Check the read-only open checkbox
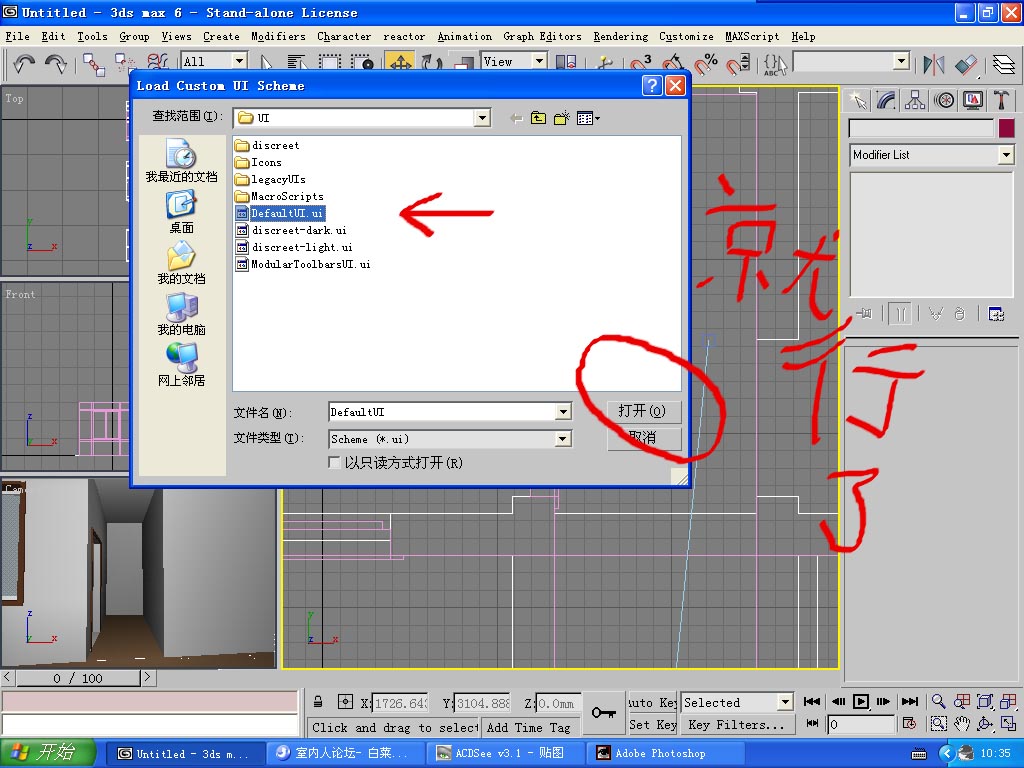 tap(334, 462)
